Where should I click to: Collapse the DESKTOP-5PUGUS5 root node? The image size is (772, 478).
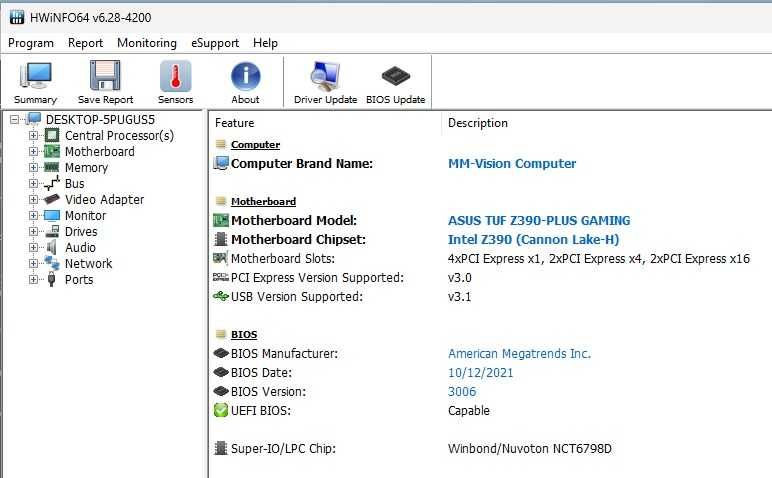(14, 120)
